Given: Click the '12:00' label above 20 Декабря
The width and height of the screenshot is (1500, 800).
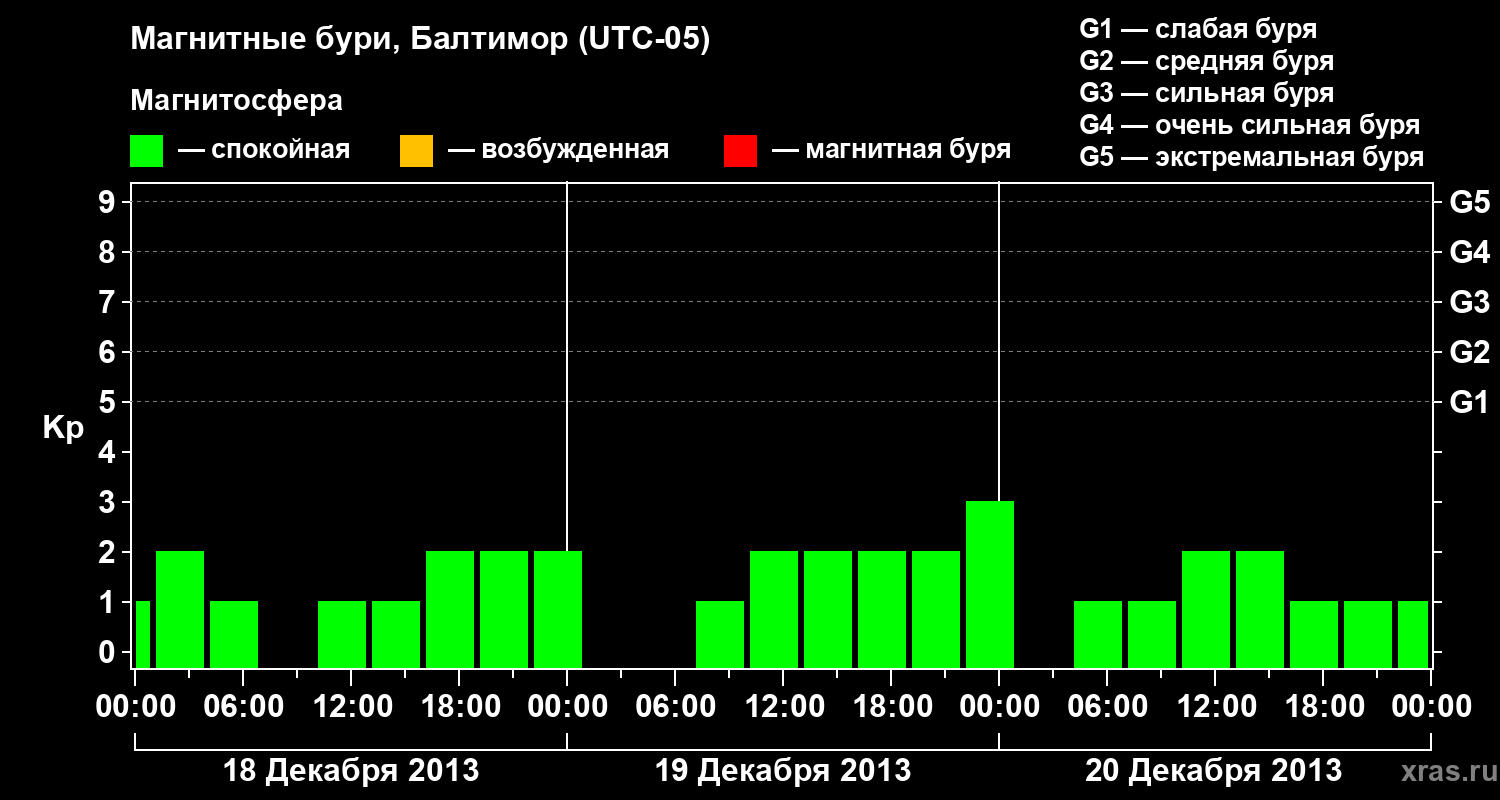Looking at the screenshot, I should 1215,706.
